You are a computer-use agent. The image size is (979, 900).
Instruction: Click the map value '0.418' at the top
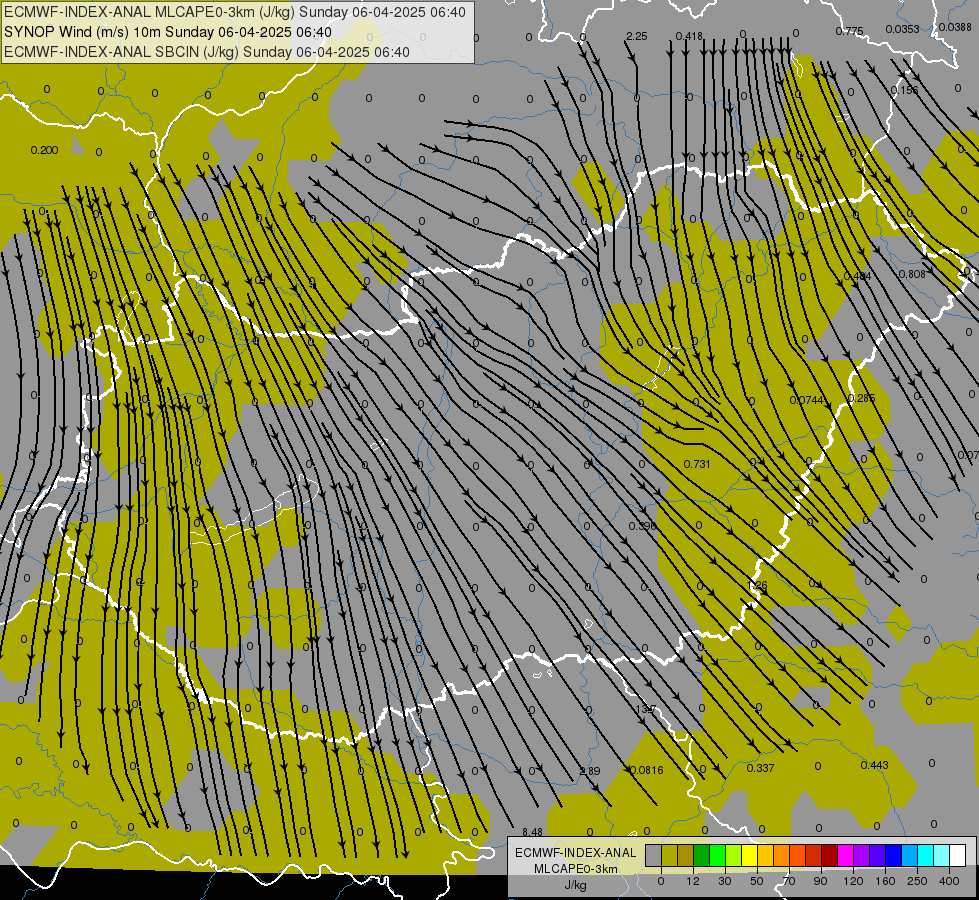tap(689, 36)
